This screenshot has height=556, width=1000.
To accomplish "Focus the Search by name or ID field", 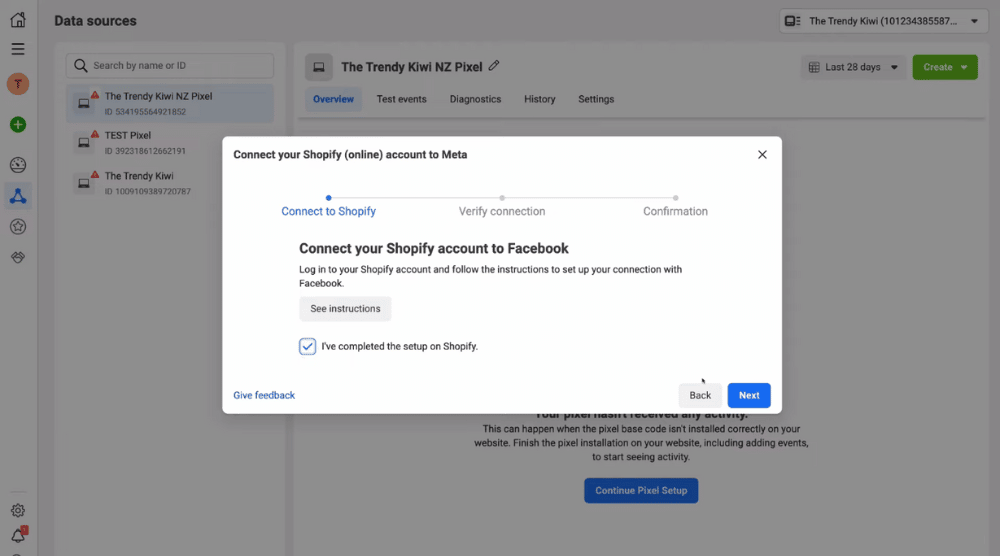I will 170,66.
